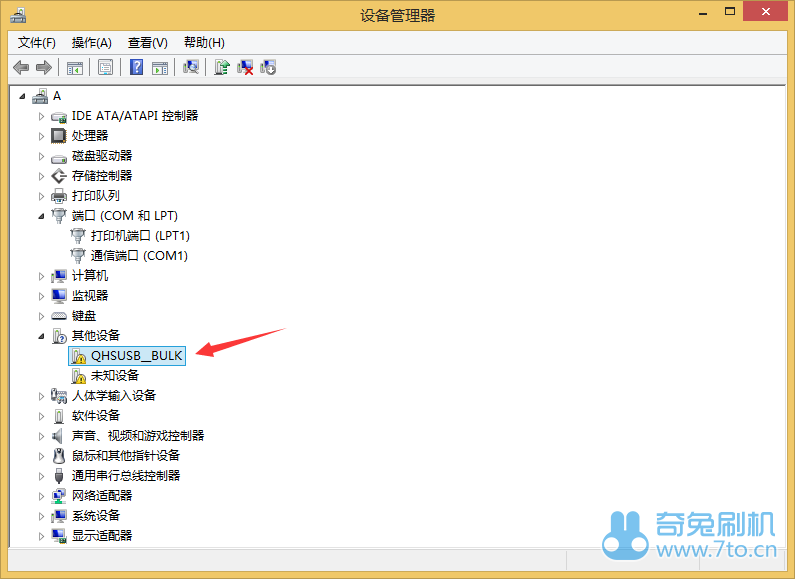Expand the 监视器 category
Viewport: 795px width, 579px height.
[42, 296]
